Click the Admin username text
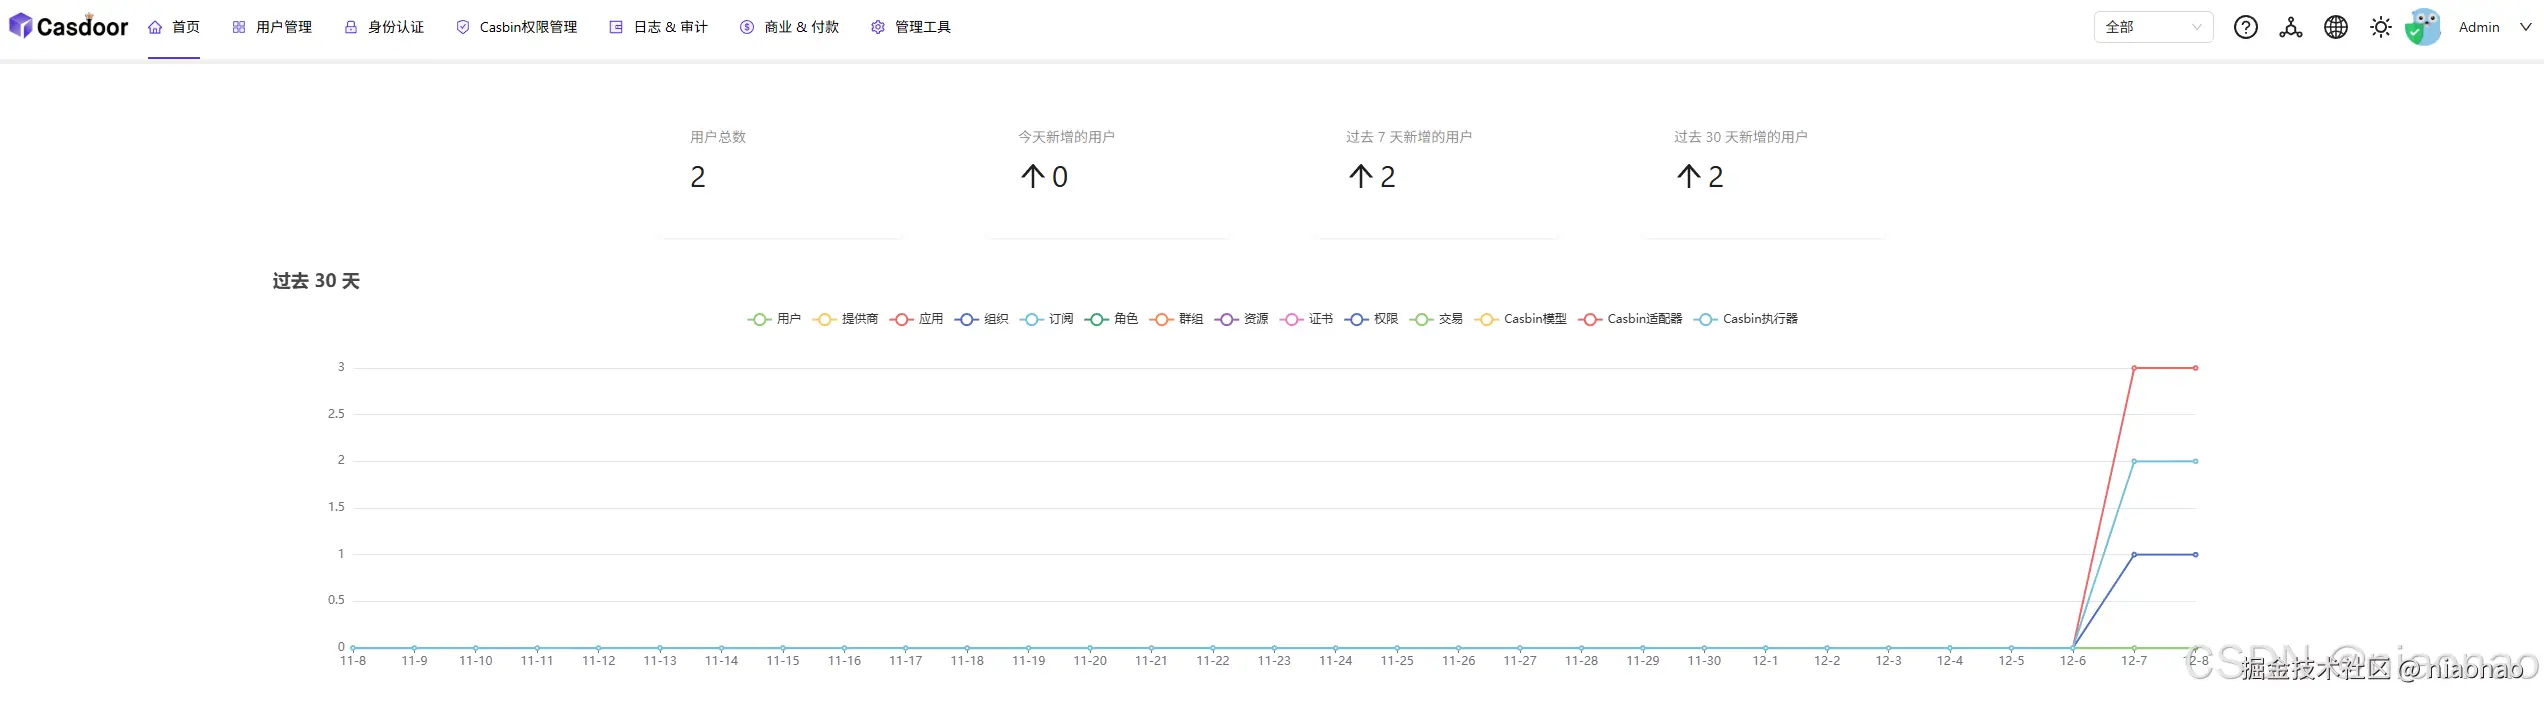 coord(2479,27)
